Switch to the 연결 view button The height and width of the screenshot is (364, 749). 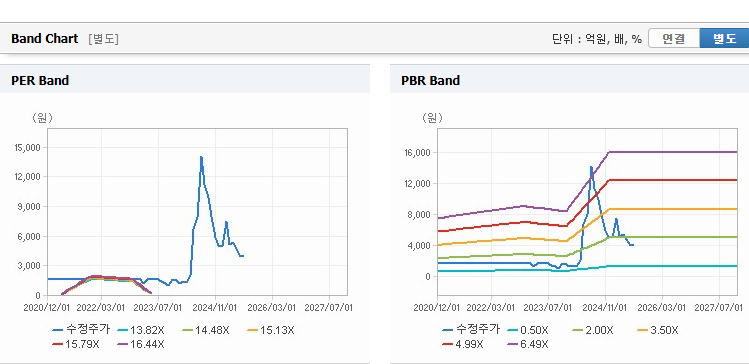tap(674, 39)
